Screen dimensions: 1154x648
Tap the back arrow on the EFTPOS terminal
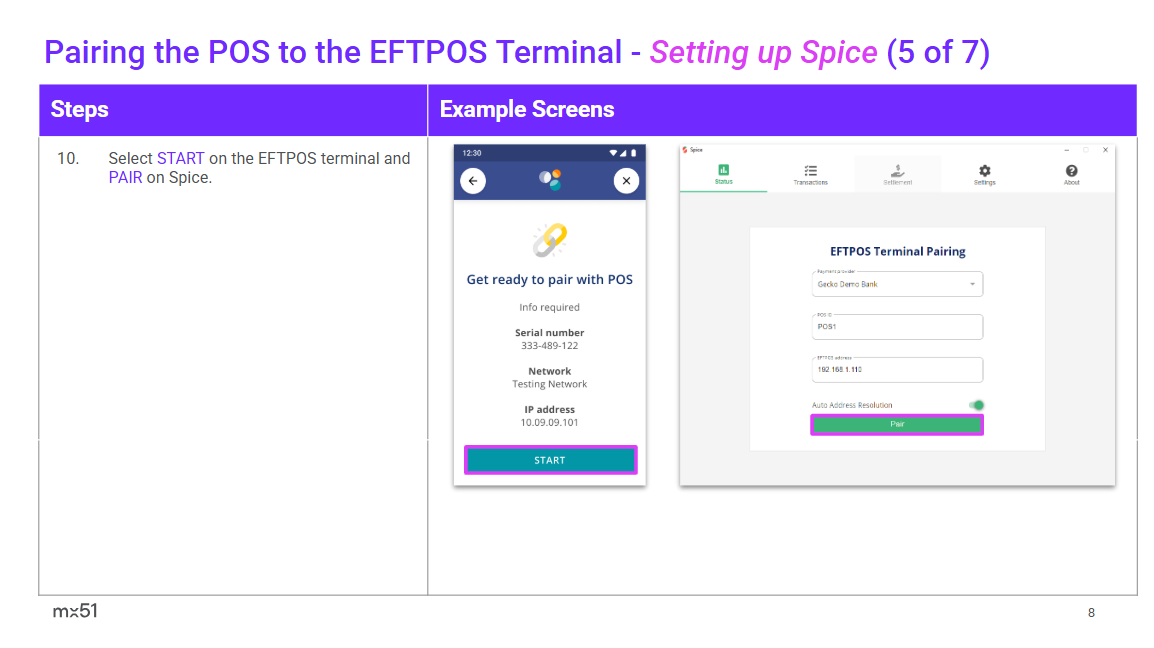473,181
